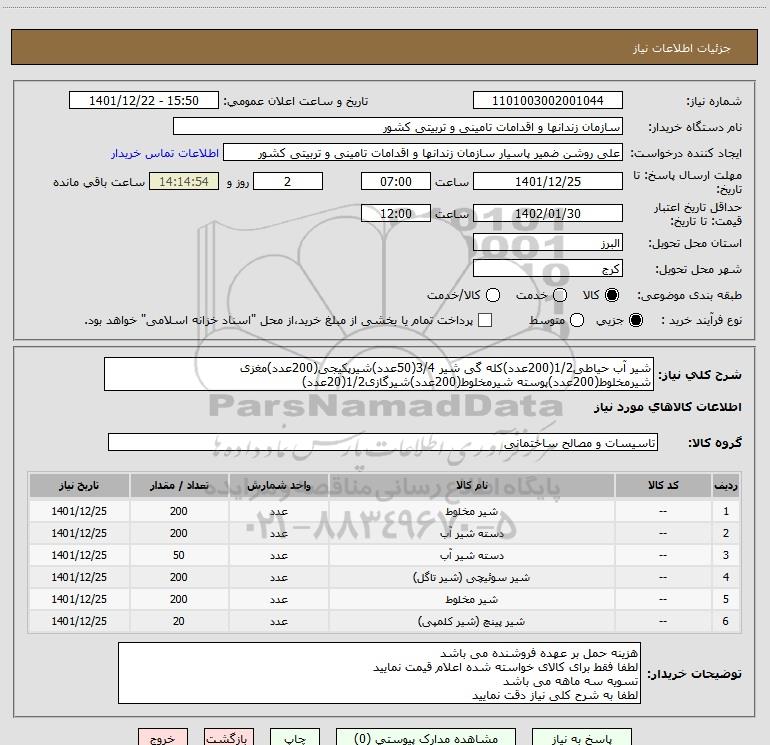
Task: Click the جزئیات اطلاعات نیاز header title
Action: (682, 48)
